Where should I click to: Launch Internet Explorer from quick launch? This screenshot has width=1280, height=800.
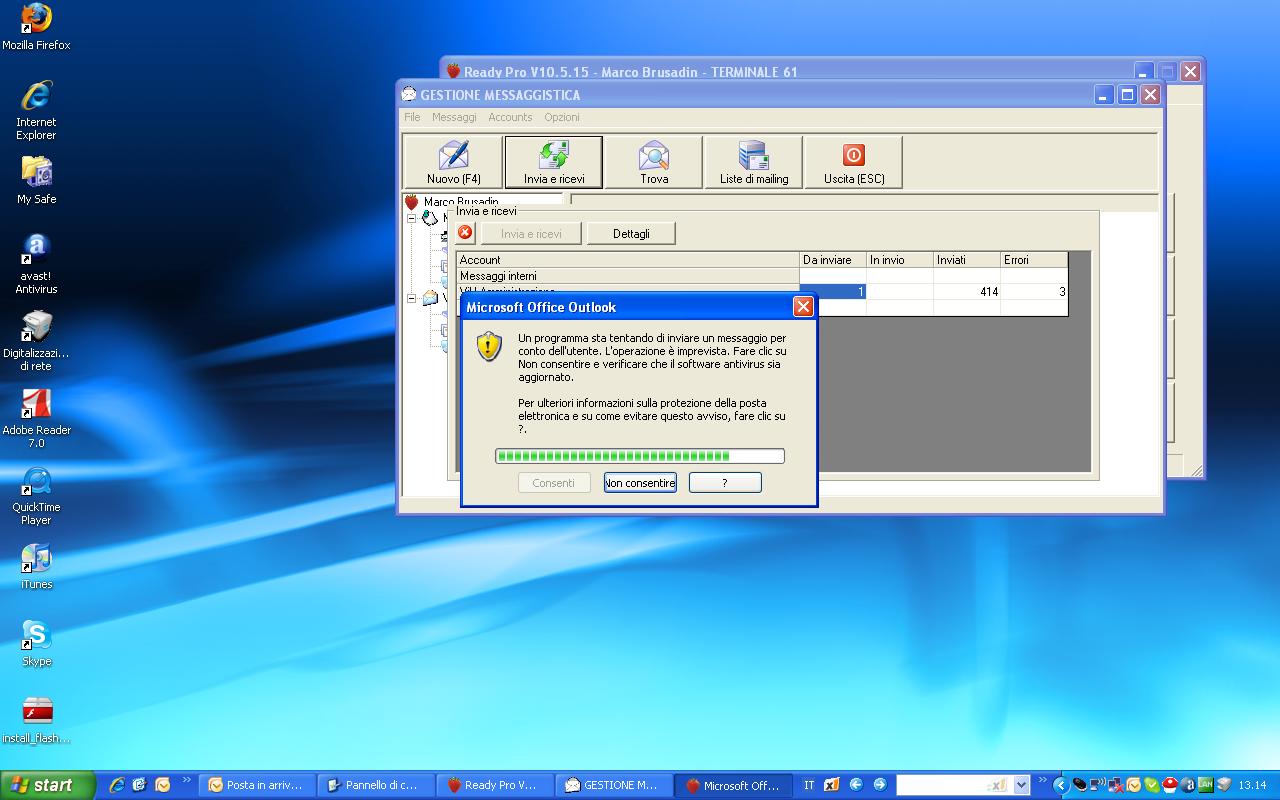click(x=117, y=785)
